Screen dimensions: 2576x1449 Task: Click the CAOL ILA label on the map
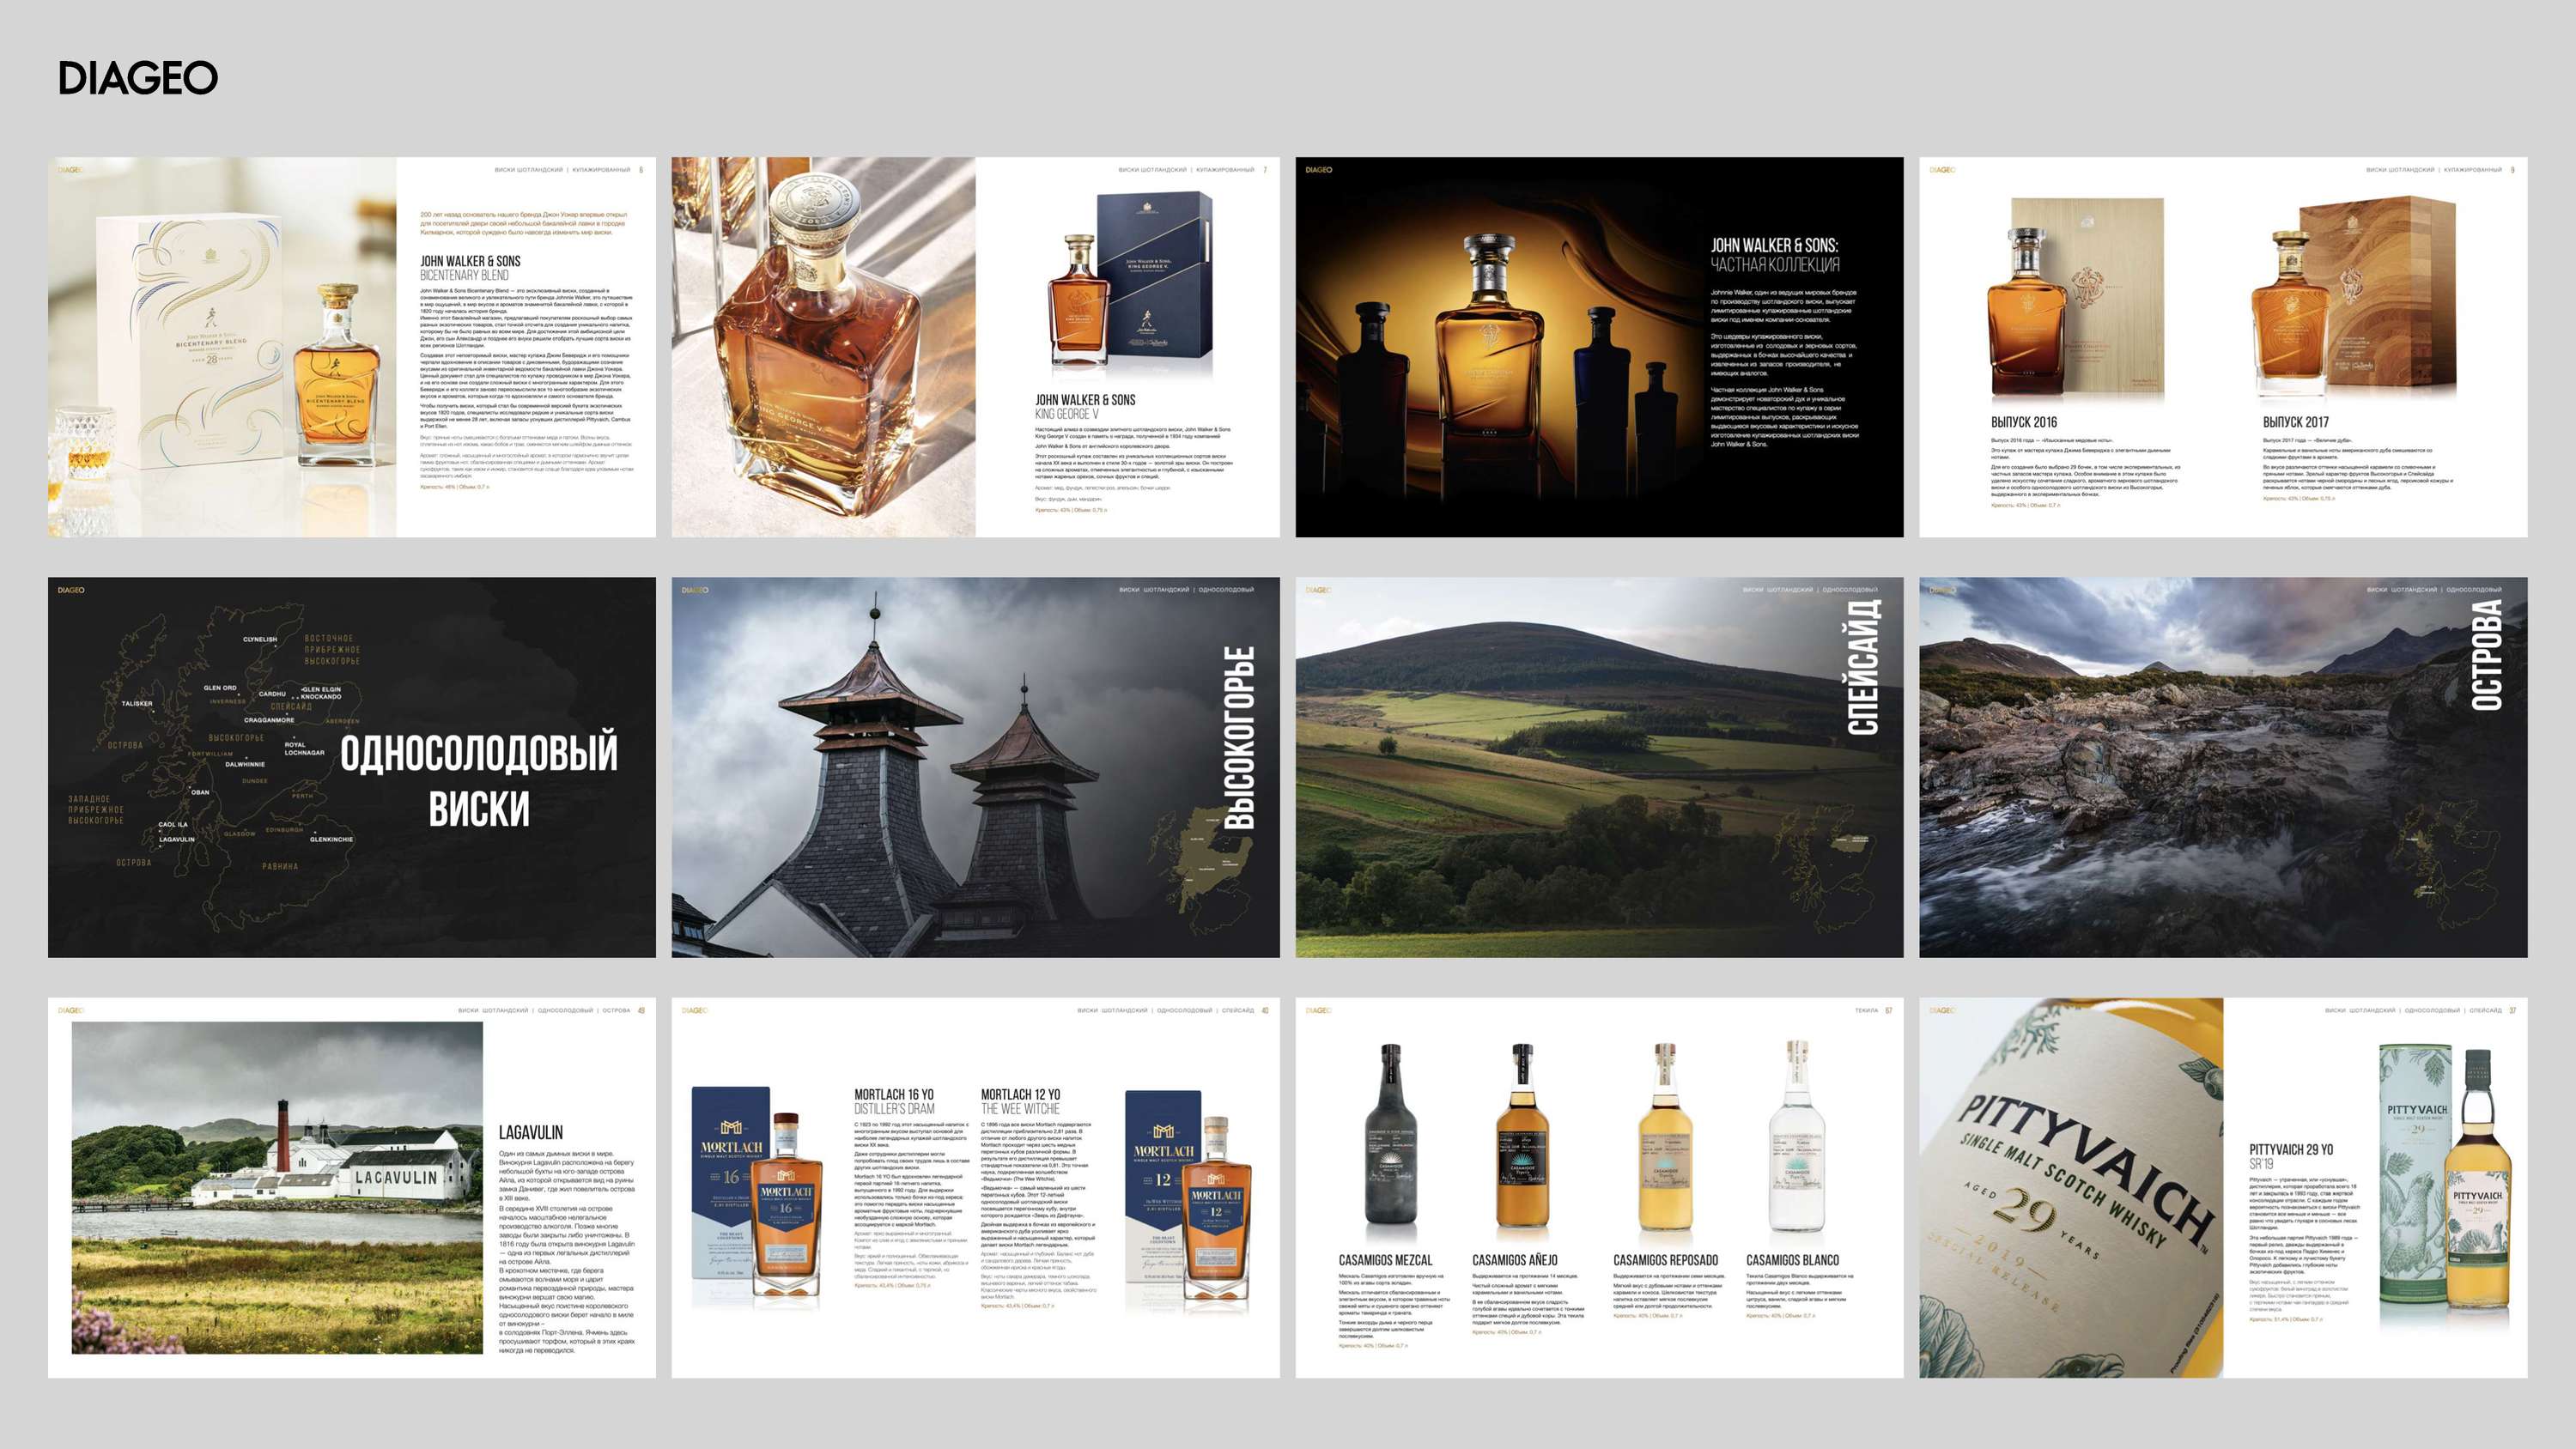tap(173, 825)
